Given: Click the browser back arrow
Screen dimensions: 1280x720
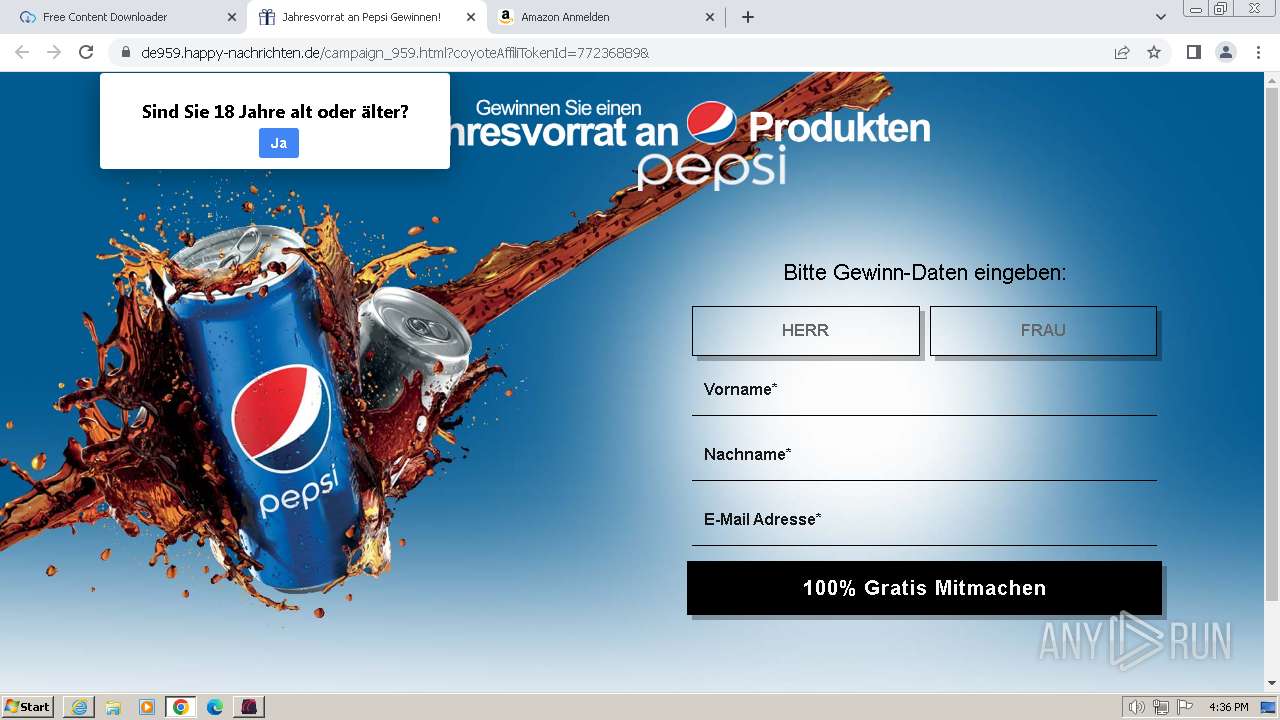Looking at the screenshot, I should (x=22, y=52).
